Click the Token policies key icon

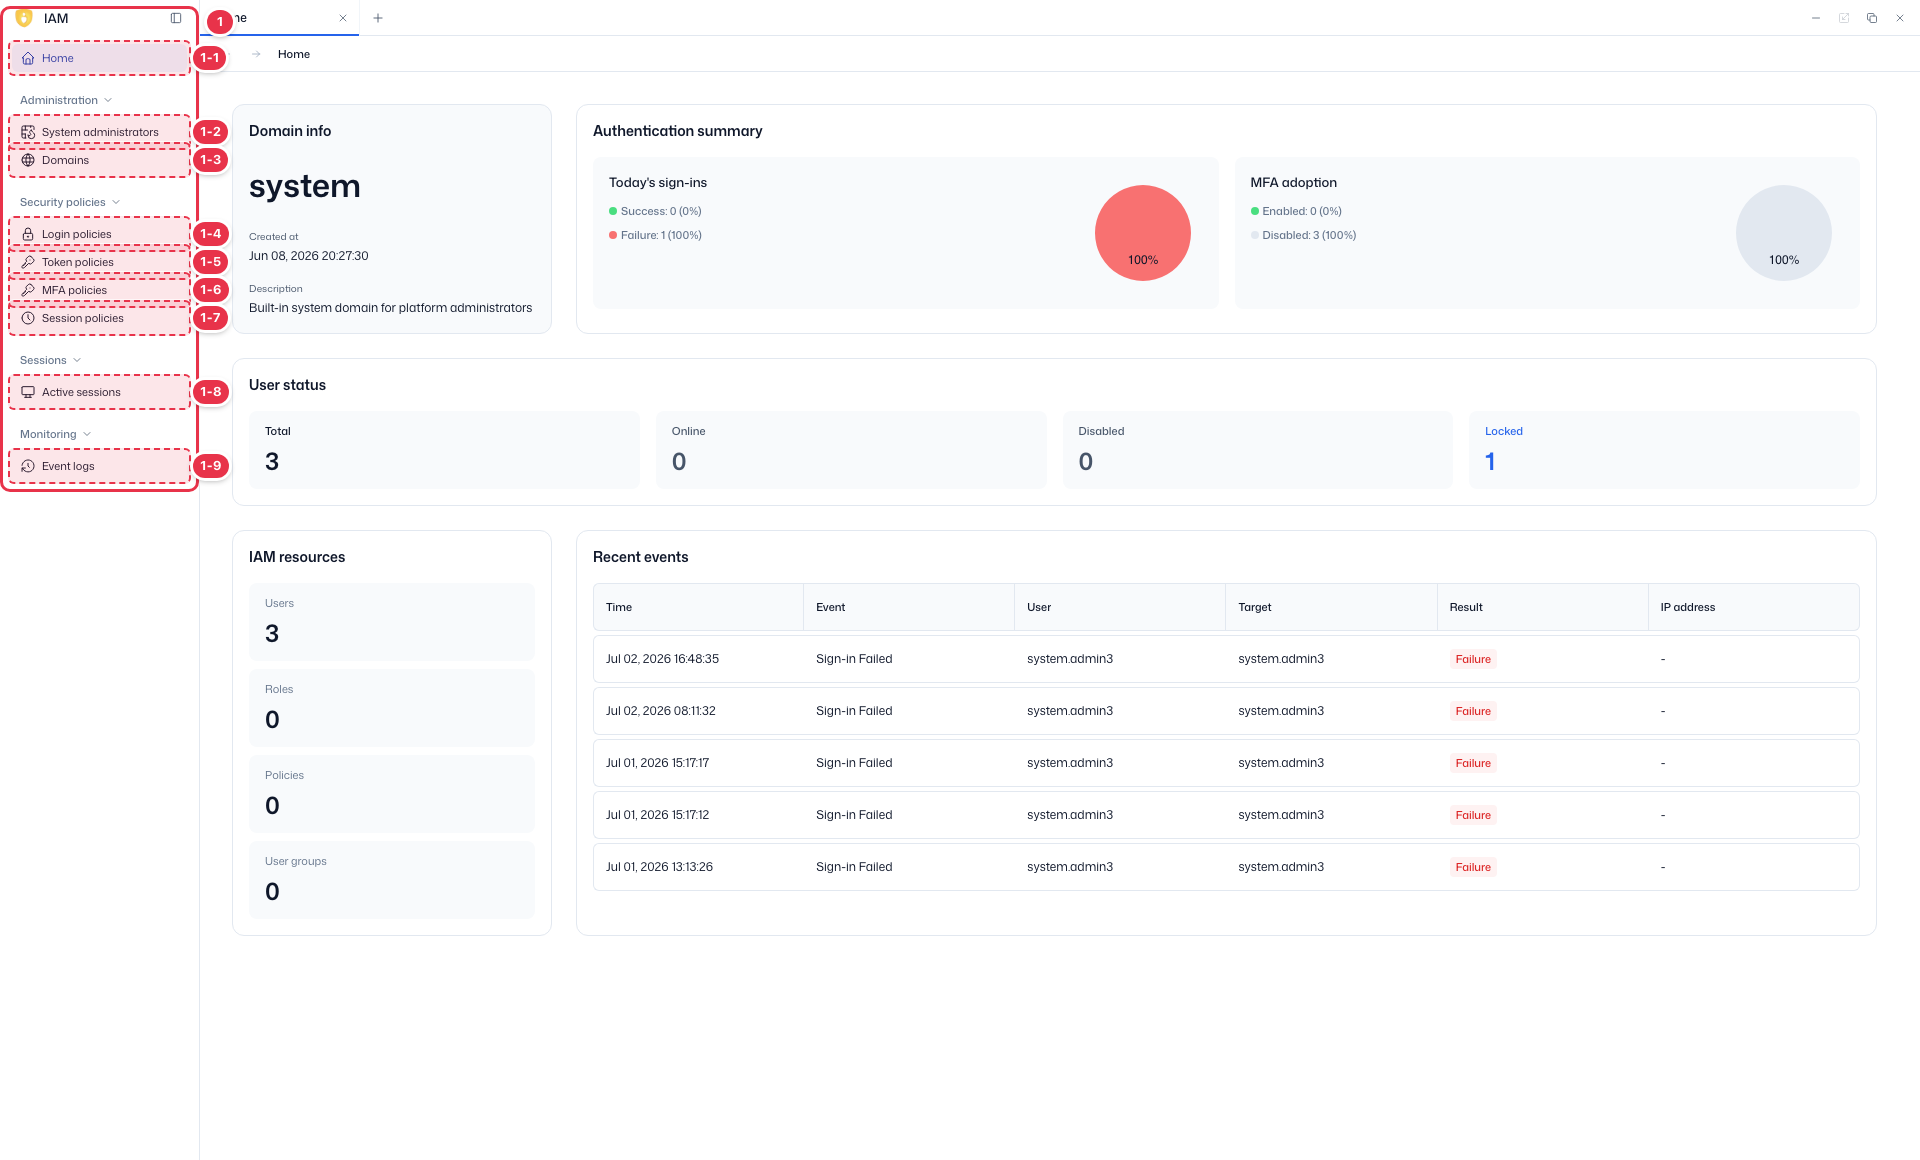28,262
